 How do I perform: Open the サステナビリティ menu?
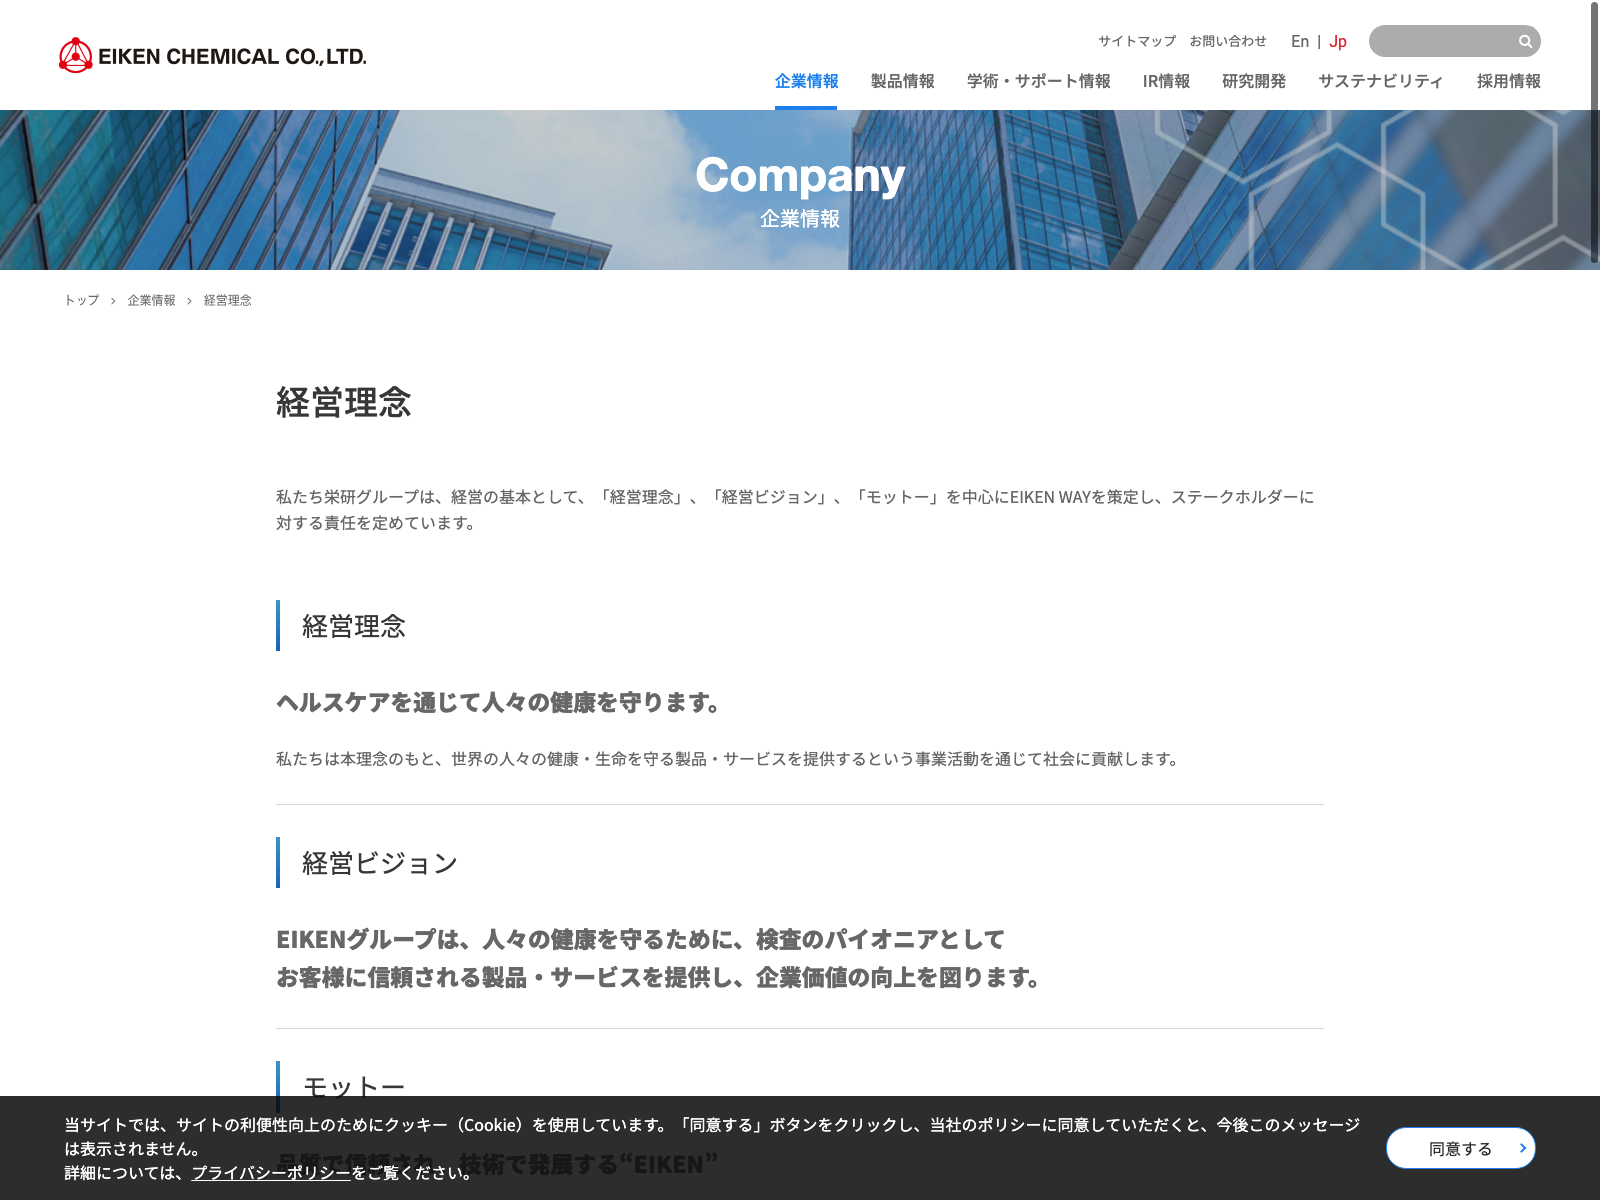coord(1381,81)
